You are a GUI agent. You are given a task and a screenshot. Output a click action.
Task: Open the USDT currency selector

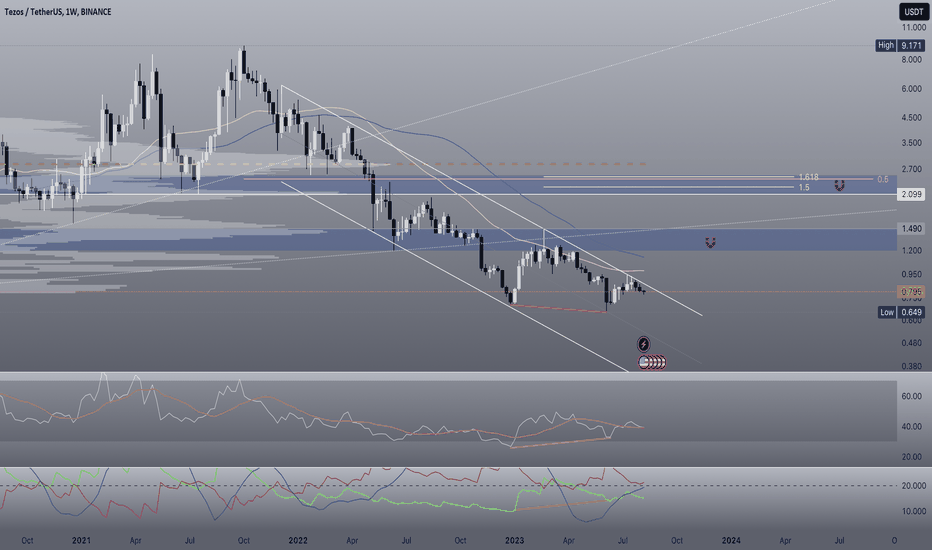(914, 11)
